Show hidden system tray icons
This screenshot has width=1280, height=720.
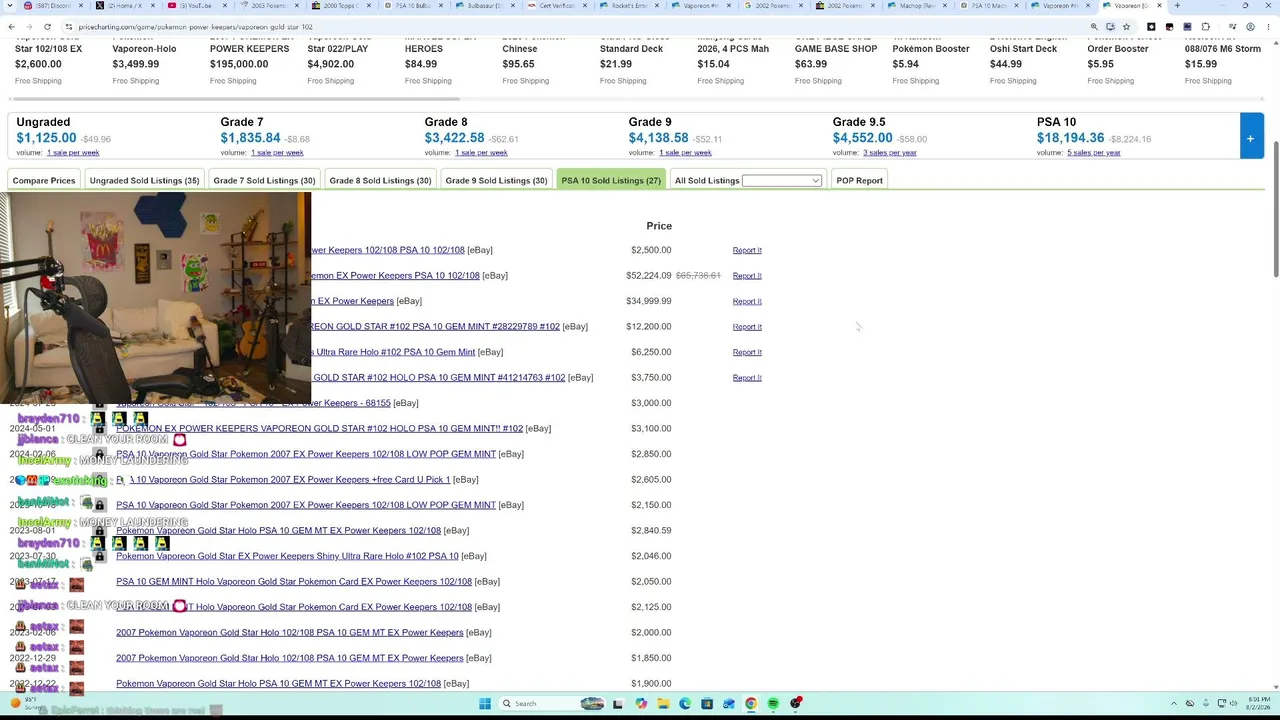click(x=1175, y=704)
